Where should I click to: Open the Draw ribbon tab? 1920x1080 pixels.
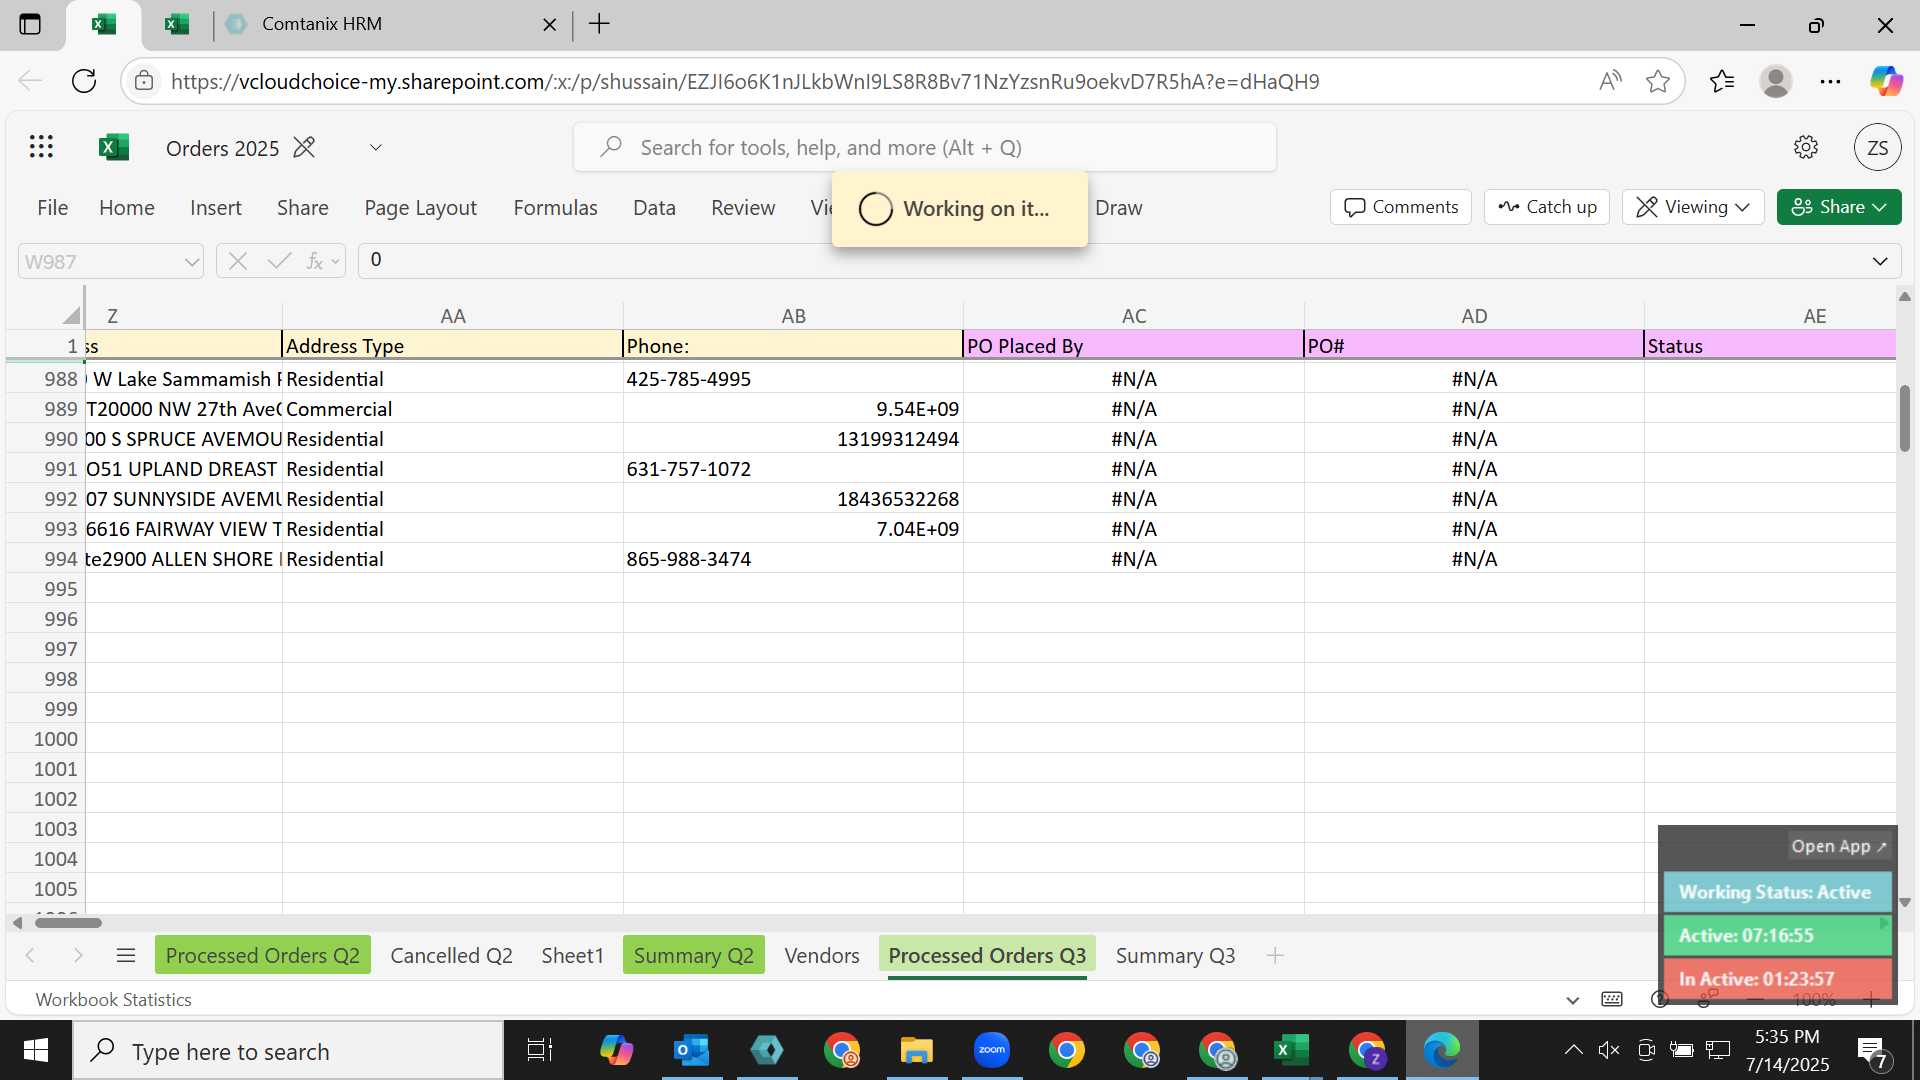[x=1118, y=207]
